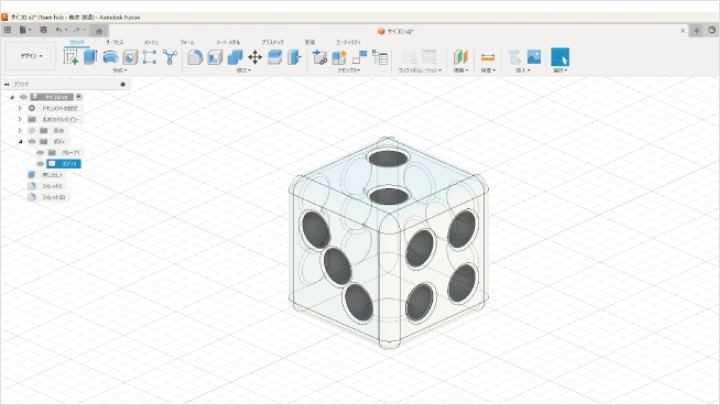Viewport: 720px width, 405px height.
Task: Open the job status clock icon
Action: pyautogui.click(x=712, y=30)
